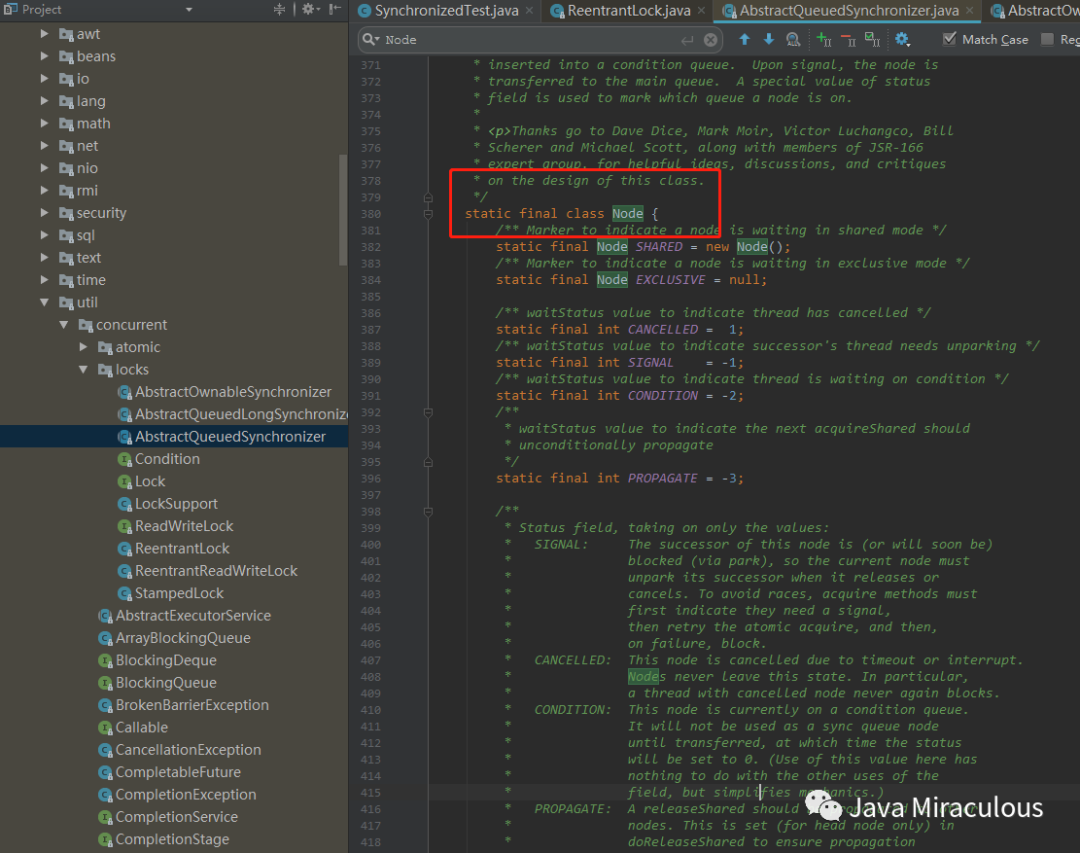Open AbstractExecutorService class
The height and width of the screenshot is (853, 1080).
[x=193, y=615]
